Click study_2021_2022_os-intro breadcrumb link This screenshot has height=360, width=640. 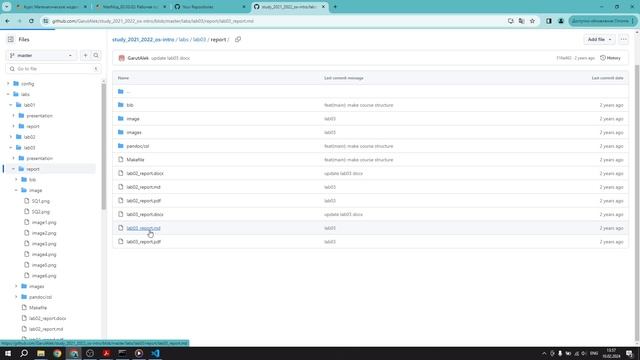coord(143,40)
